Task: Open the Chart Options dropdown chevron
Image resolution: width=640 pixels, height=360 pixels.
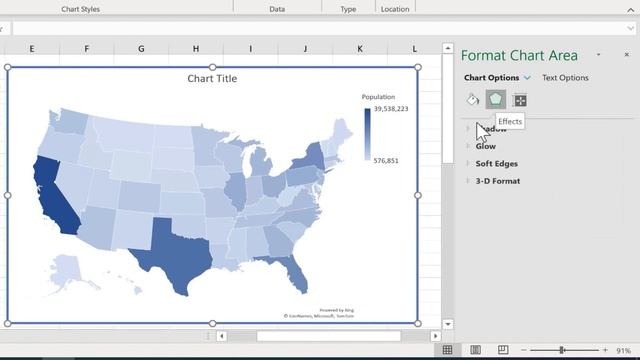Action: (x=527, y=78)
